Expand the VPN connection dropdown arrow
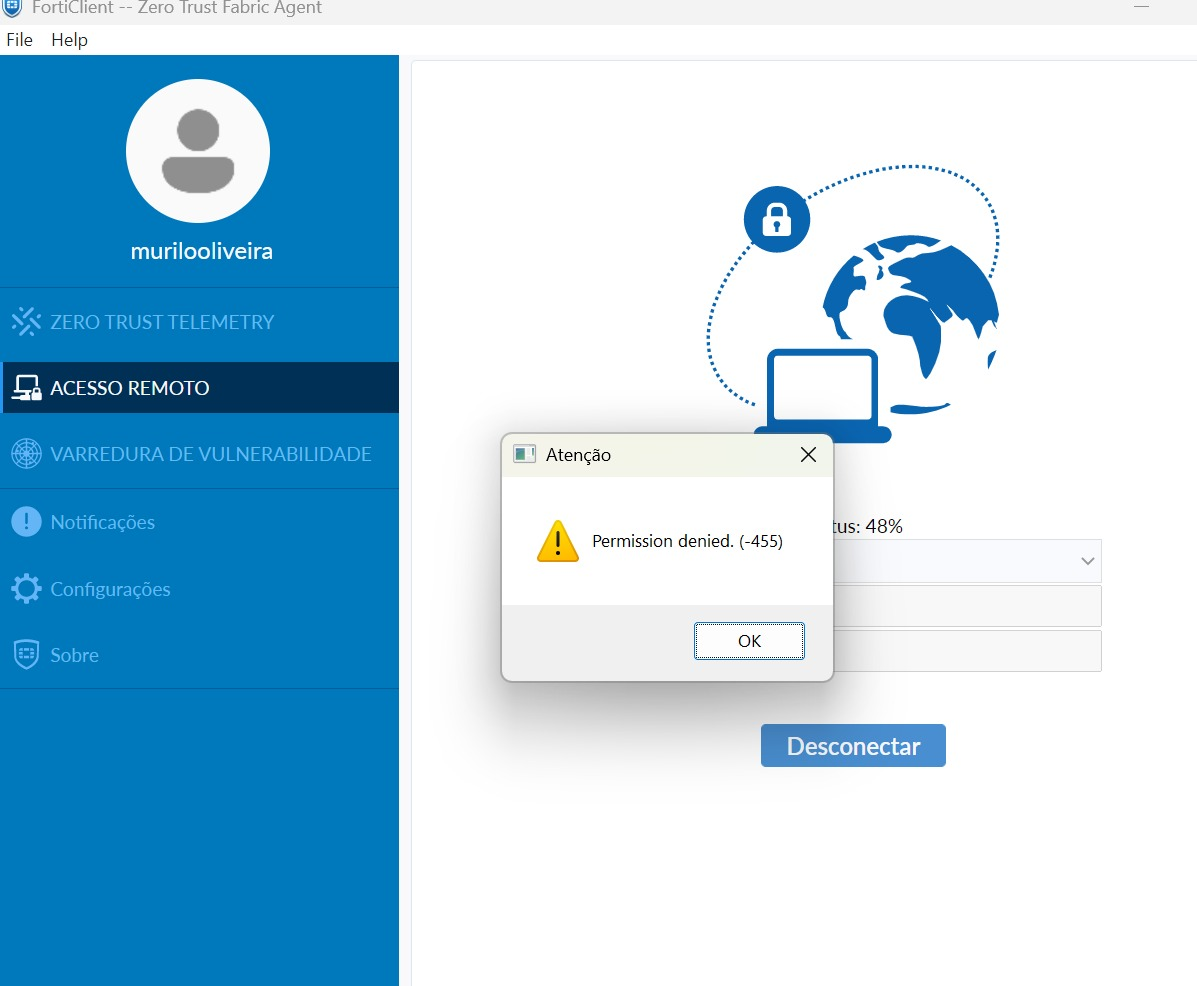Viewport: 1197px width, 986px height. coord(1087,561)
